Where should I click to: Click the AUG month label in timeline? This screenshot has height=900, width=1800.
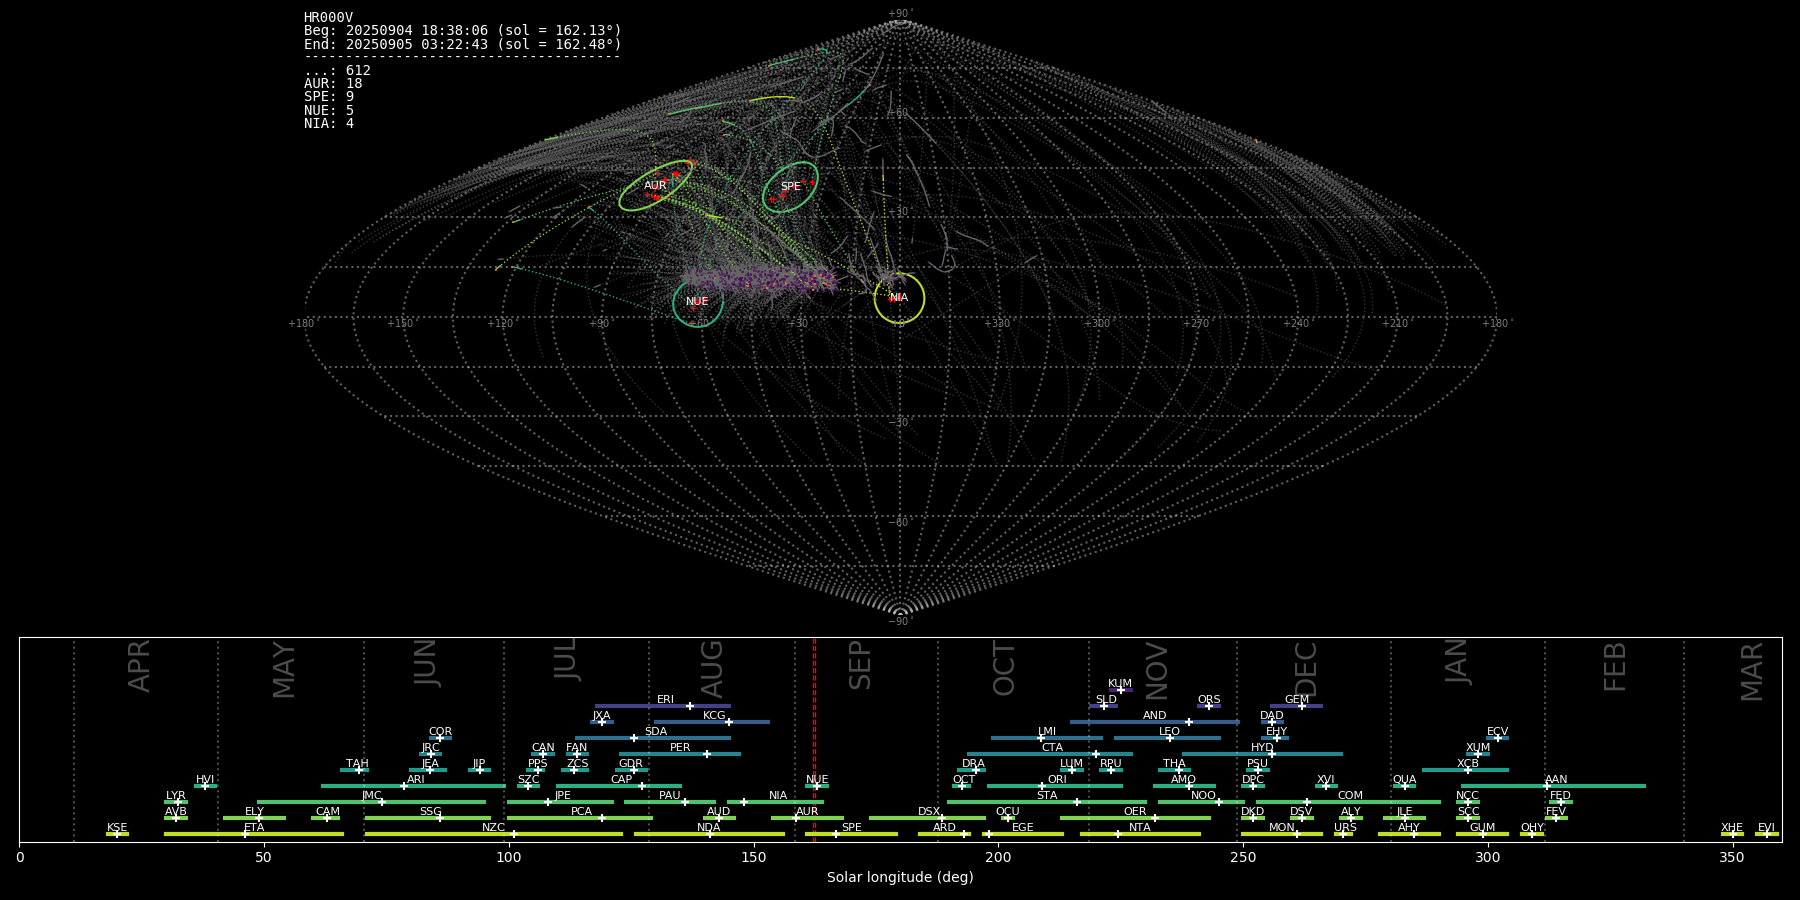pyautogui.click(x=712, y=669)
